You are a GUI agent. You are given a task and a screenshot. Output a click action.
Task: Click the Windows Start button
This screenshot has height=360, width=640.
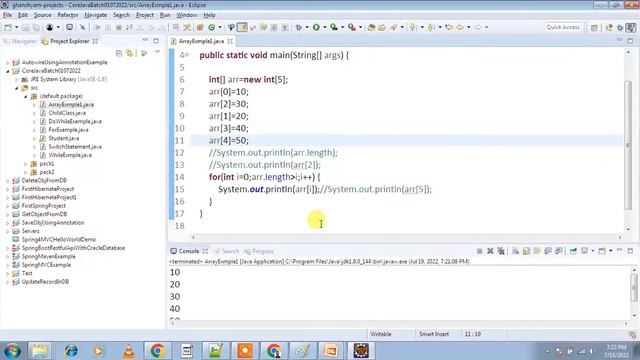pyautogui.click(x=12, y=351)
